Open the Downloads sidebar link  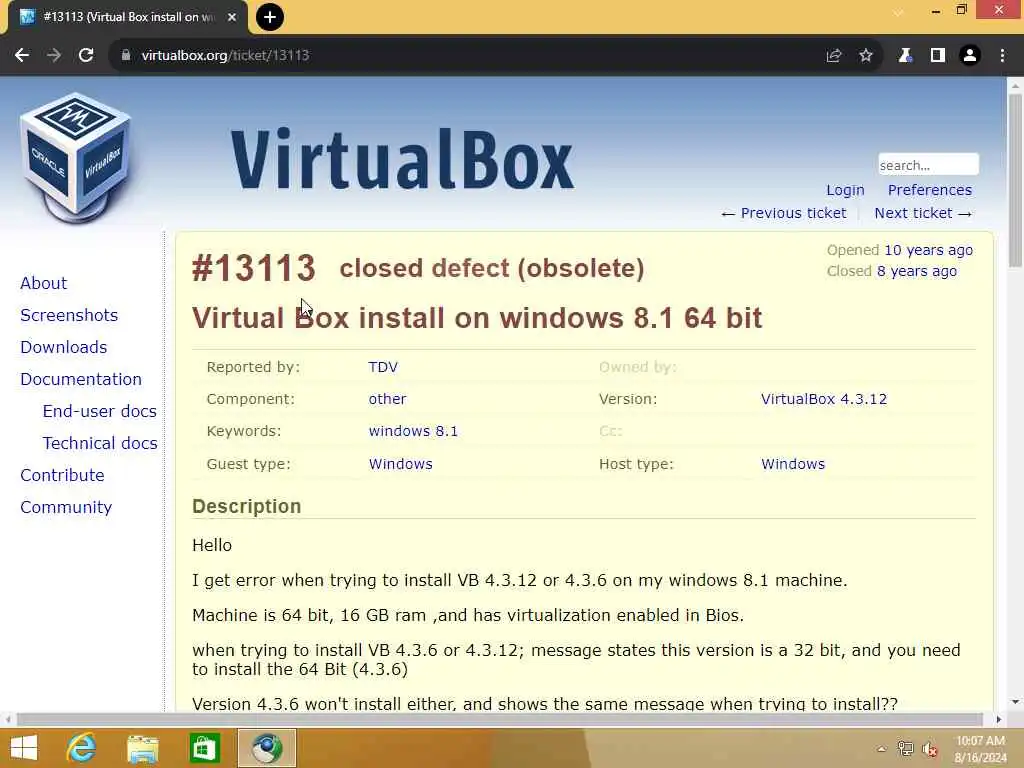(x=63, y=347)
